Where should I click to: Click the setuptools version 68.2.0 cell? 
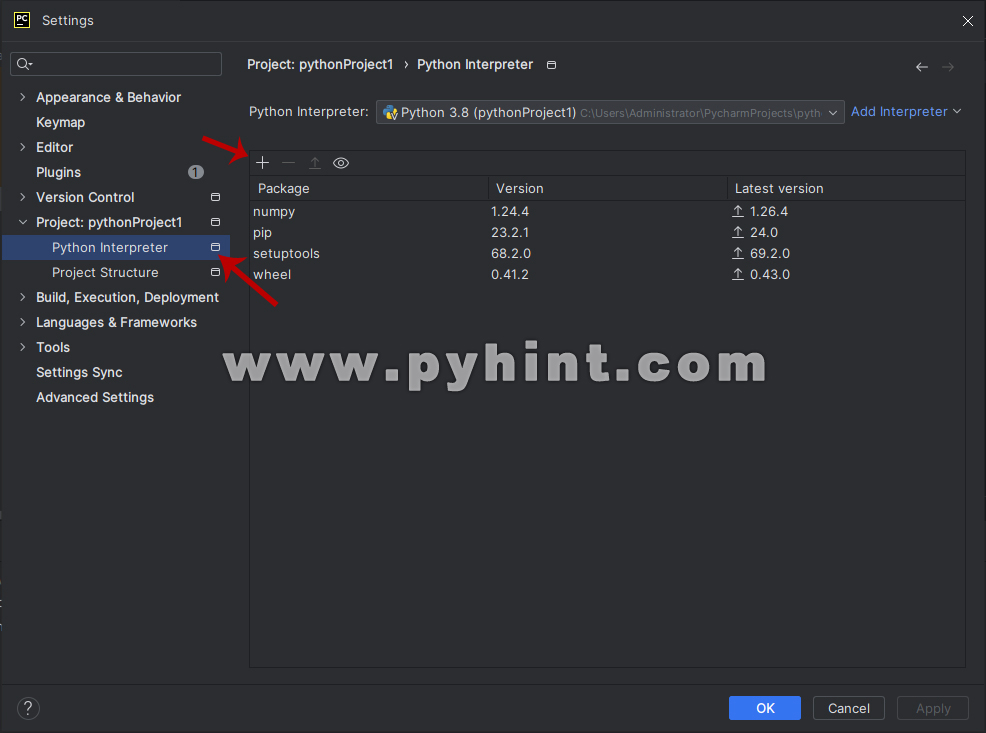click(x=511, y=253)
